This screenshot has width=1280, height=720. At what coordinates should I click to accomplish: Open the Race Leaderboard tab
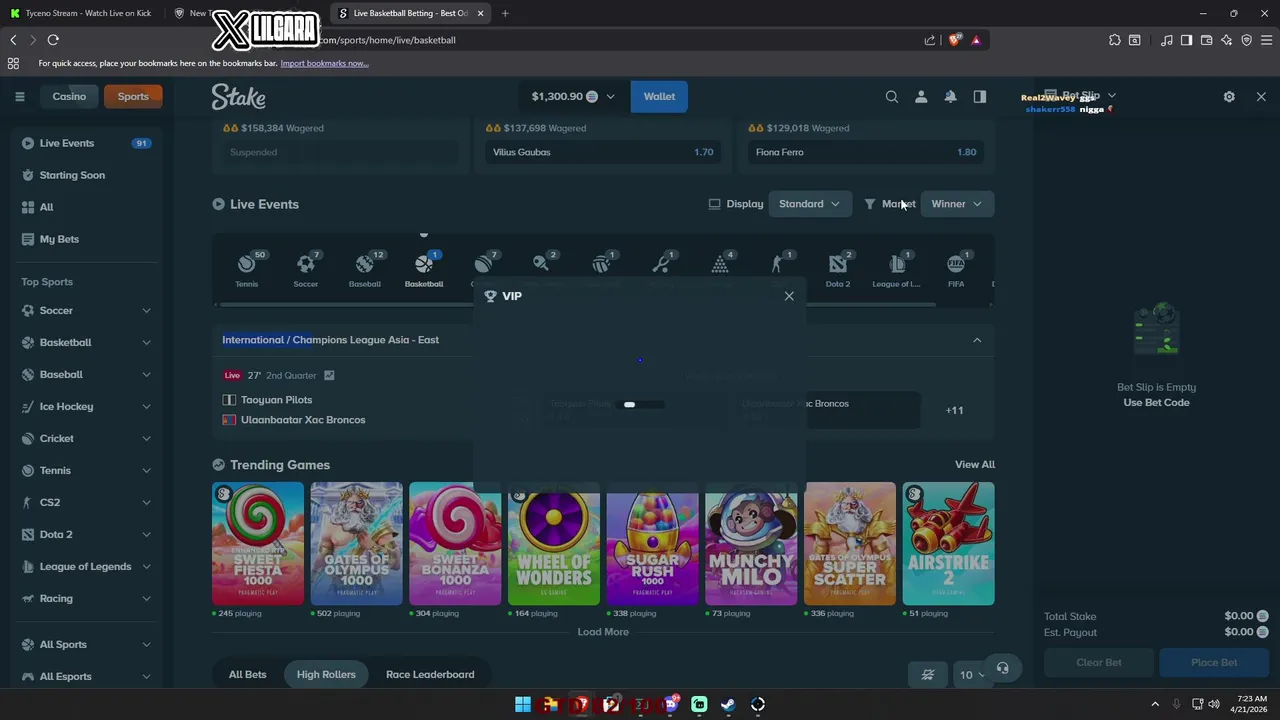pos(430,675)
